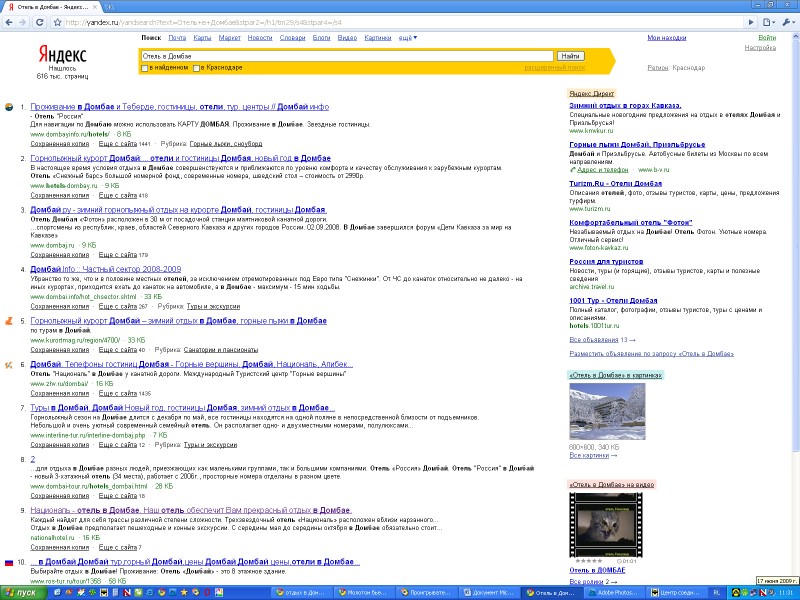
Task: Click the browser Back arrow button
Action: [9, 21]
